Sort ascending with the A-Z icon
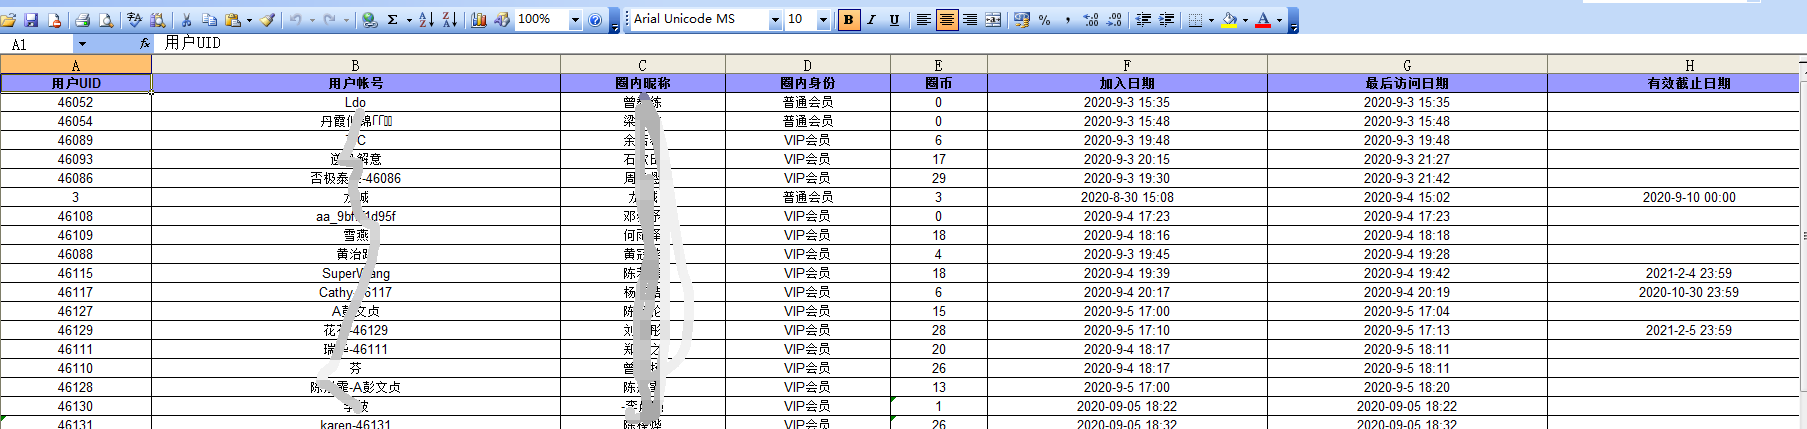The height and width of the screenshot is (429, 1807). pos(426,20)
